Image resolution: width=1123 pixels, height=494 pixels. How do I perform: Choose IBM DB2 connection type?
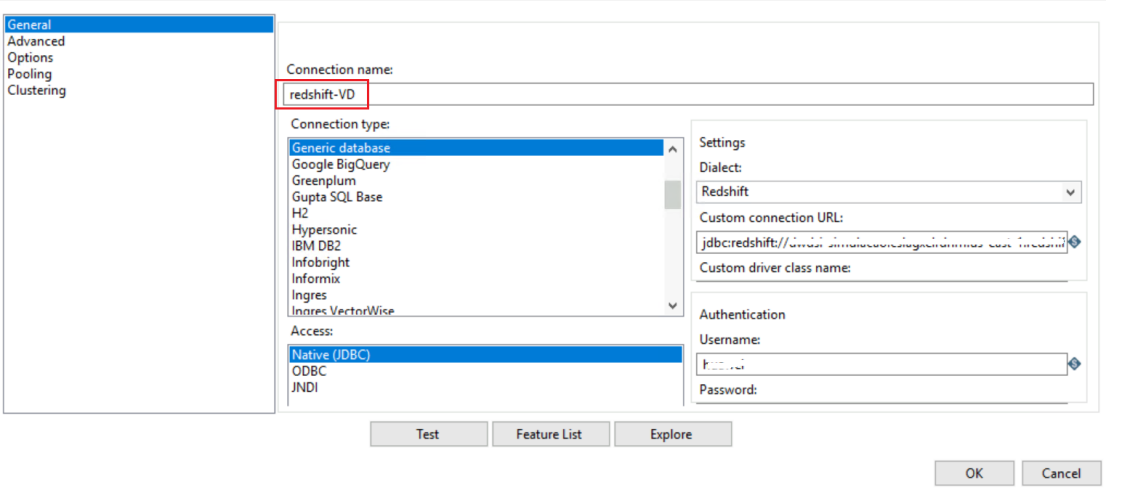(476, 246)
